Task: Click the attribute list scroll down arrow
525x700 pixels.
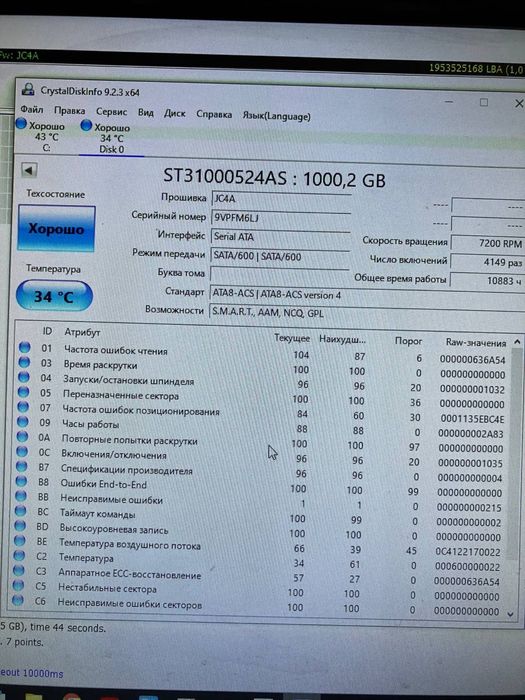Action: [511, 615]
